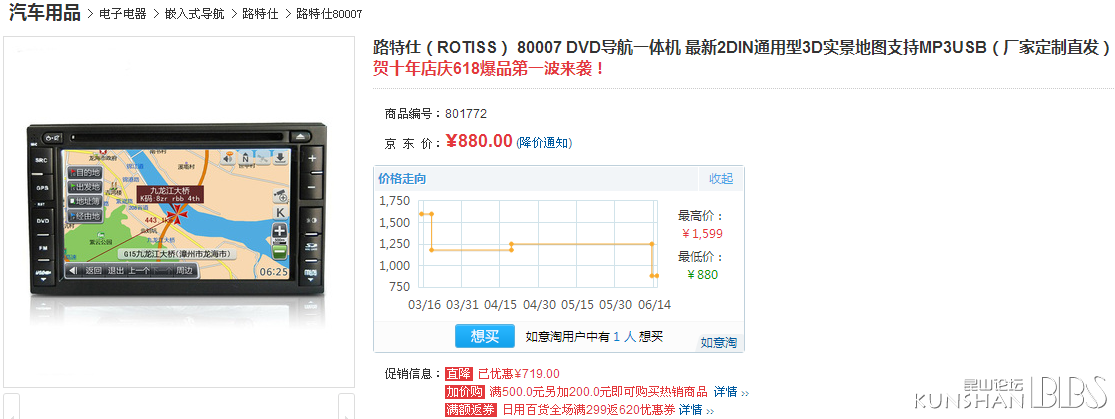The height and width of the screenshot is (419, 1115).
Task: Click the 04/15 chart axis label
Action: click(x=501, y=304)
